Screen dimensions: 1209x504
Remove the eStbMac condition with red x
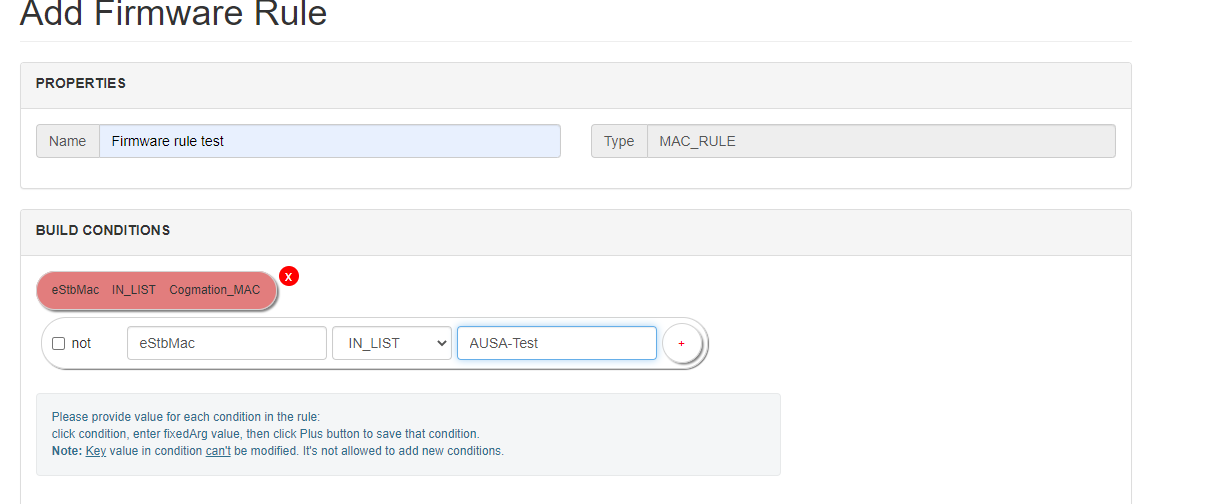click(289, 276)
